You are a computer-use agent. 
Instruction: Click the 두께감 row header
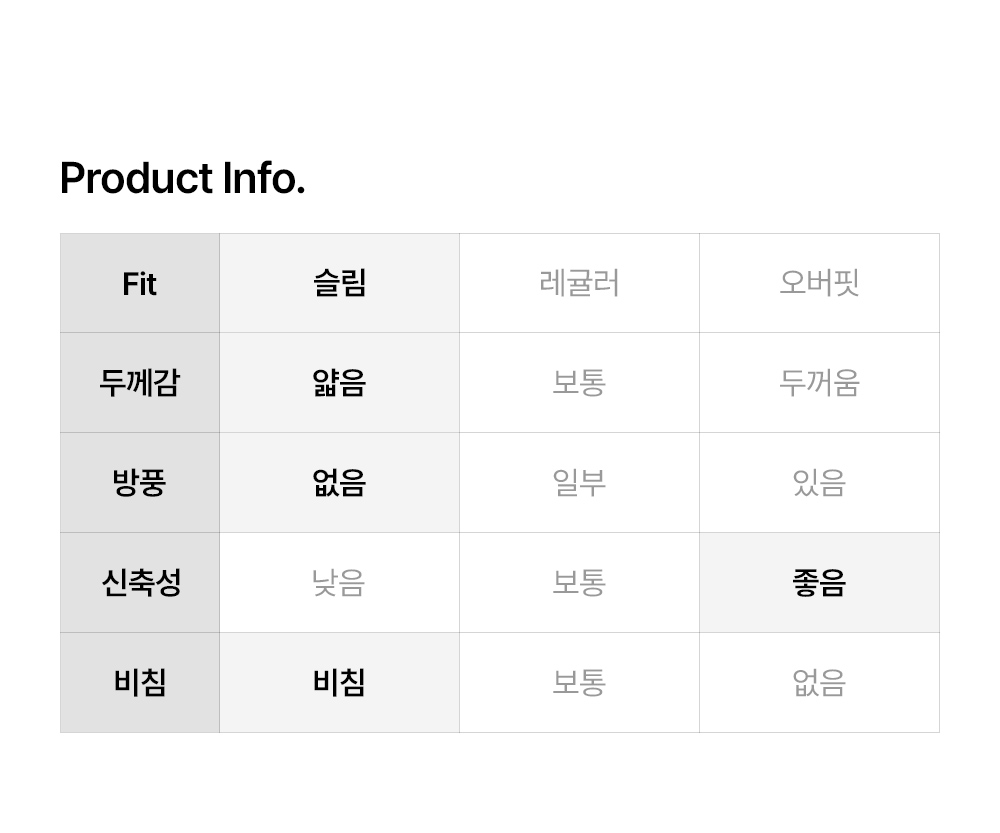140,383
